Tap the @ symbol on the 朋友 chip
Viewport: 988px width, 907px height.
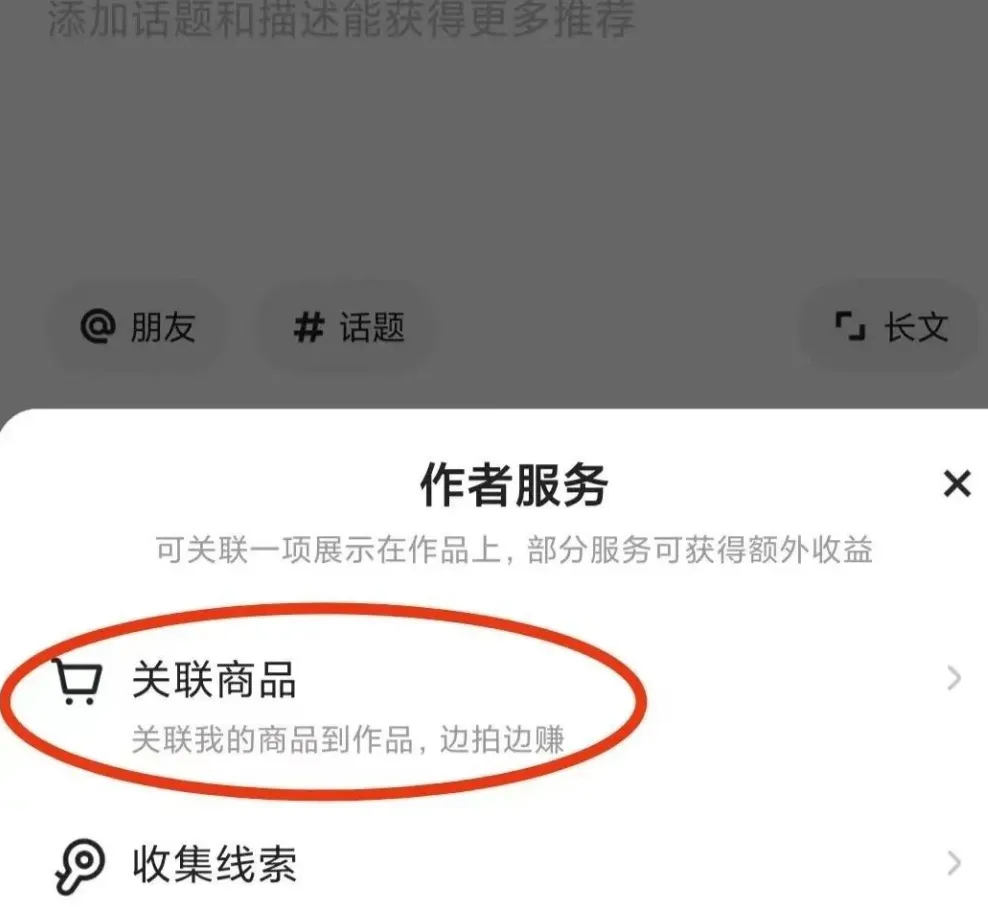98,326
